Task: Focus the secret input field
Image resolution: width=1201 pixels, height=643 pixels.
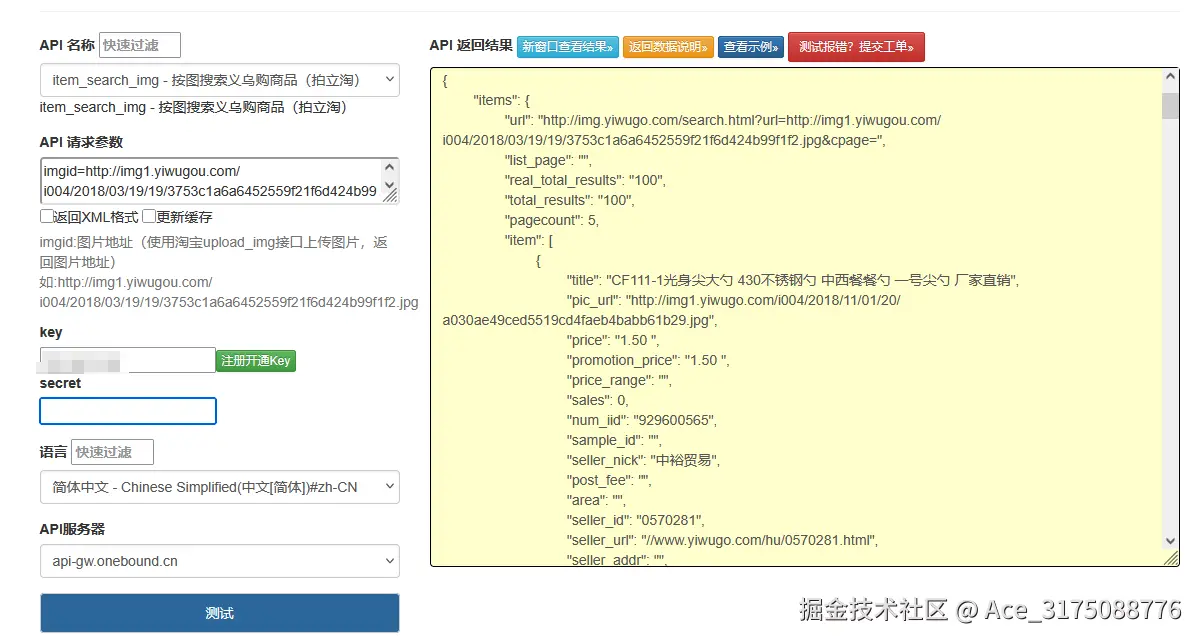Action: point(128,411)
